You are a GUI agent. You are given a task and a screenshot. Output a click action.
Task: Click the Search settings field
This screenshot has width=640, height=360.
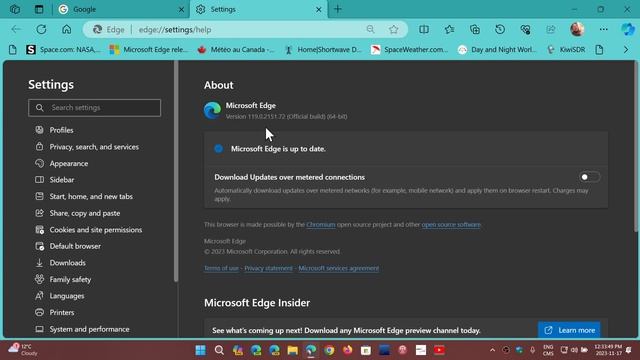click(95, 108)
